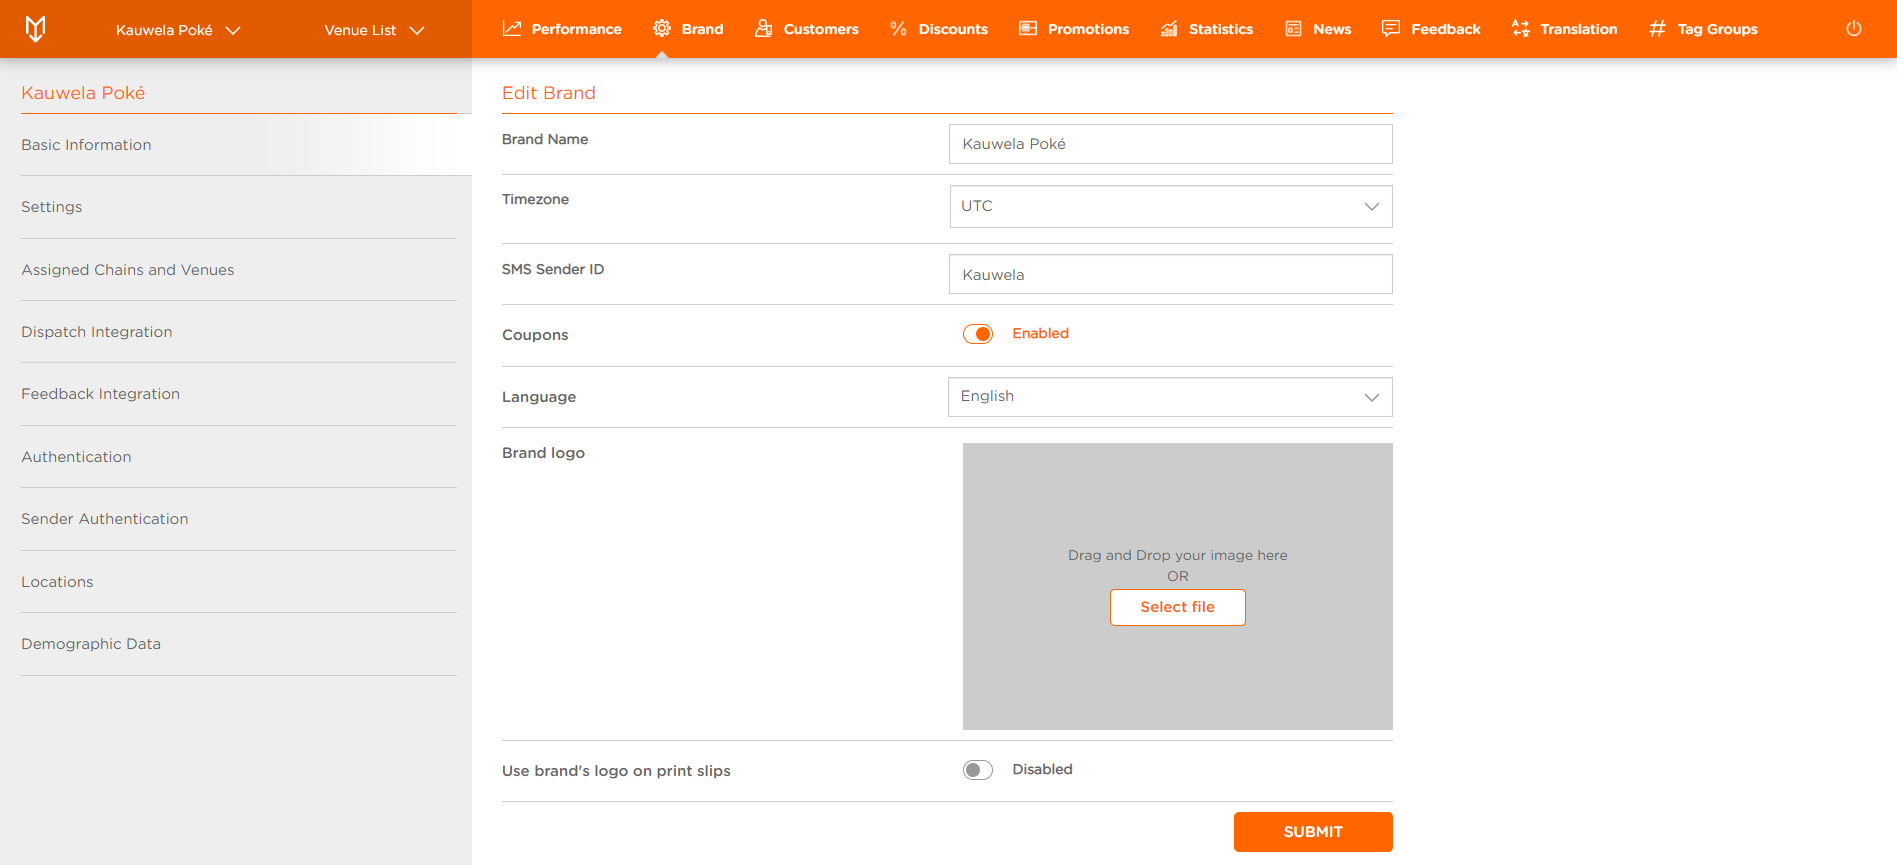Viewport: 1897px width, 865px height.
Task: Open the Performance tab
Action: (x=562, y=29)
